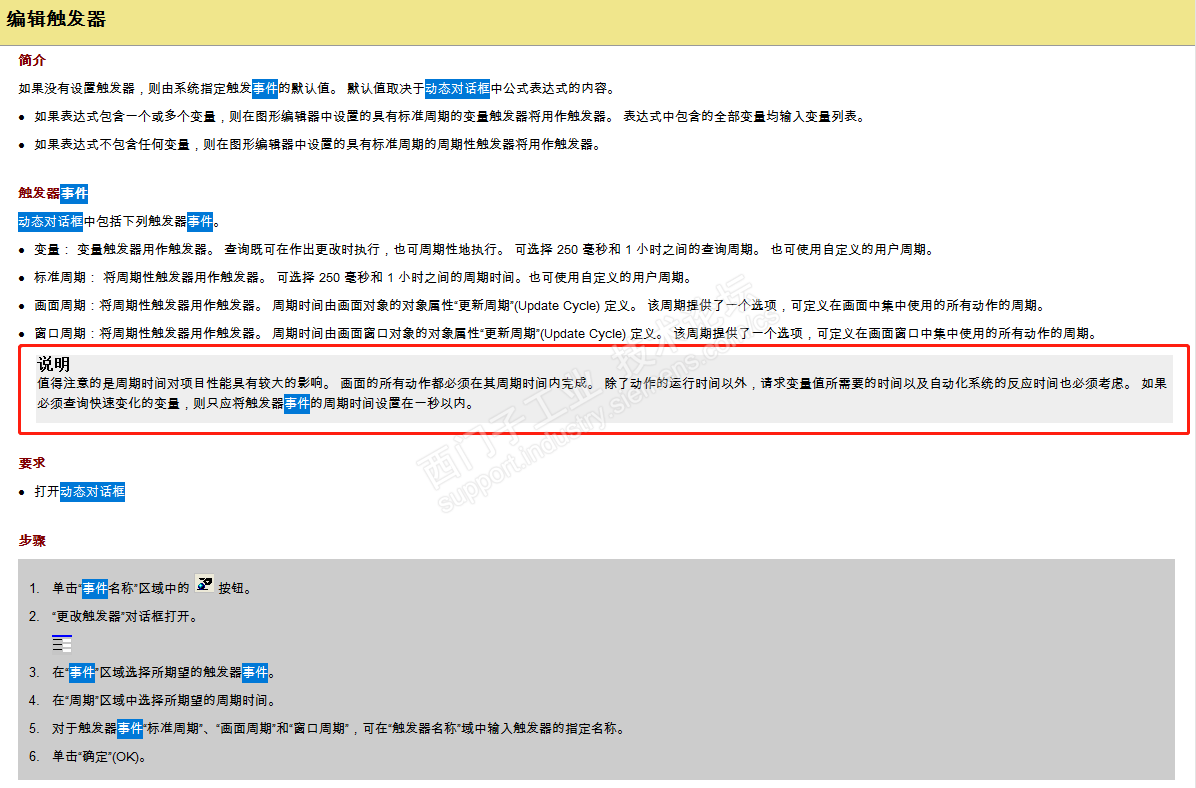Click the small list icon below step 2

coord(62,643)
